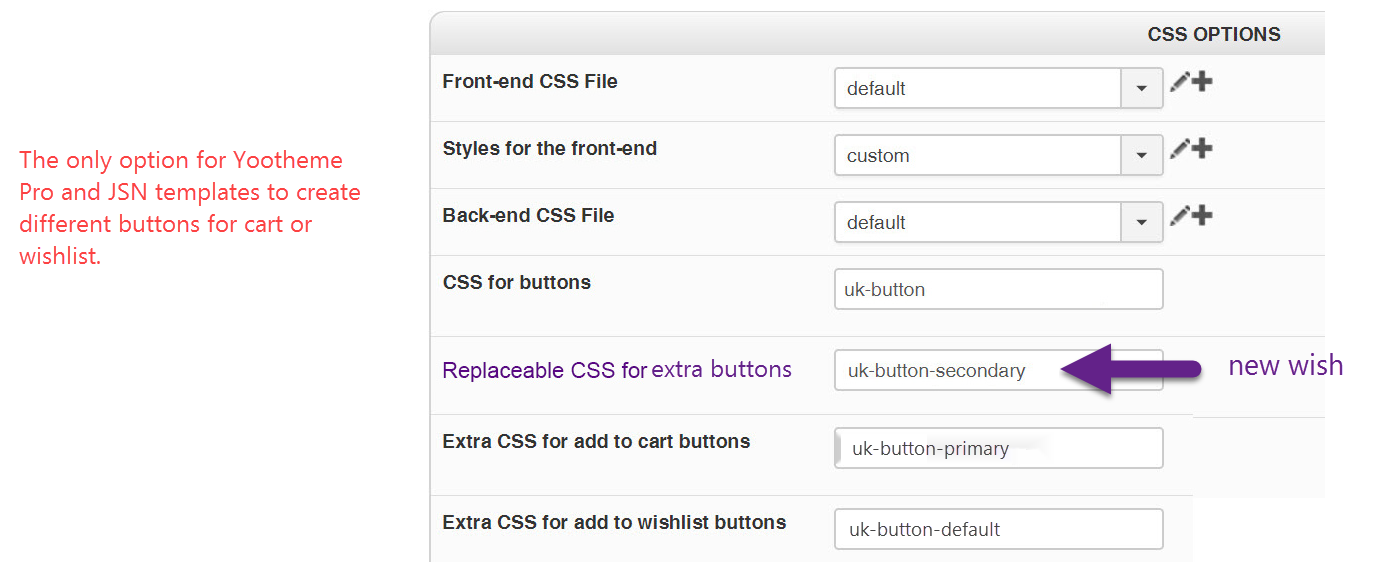
Task: Open the Back-end CSS File dropdown arrow
Action: (x=1141, y=222)
